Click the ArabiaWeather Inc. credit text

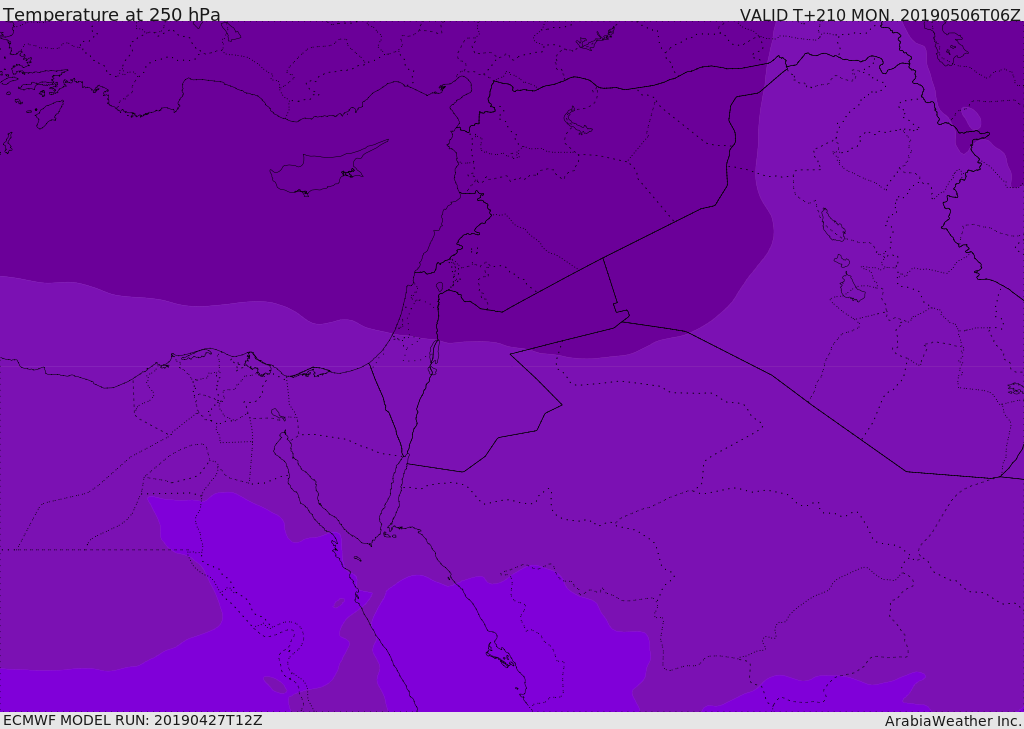[x=952, y=721]
